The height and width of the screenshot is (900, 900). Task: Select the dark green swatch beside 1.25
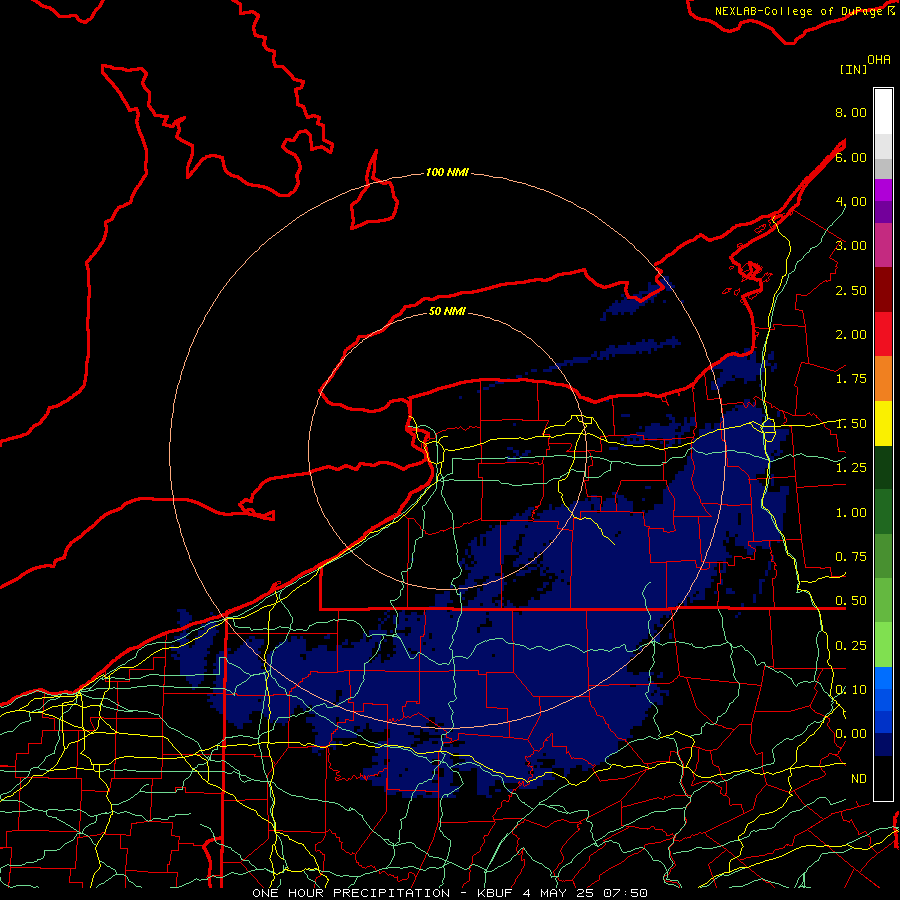[x=883, y=468]
